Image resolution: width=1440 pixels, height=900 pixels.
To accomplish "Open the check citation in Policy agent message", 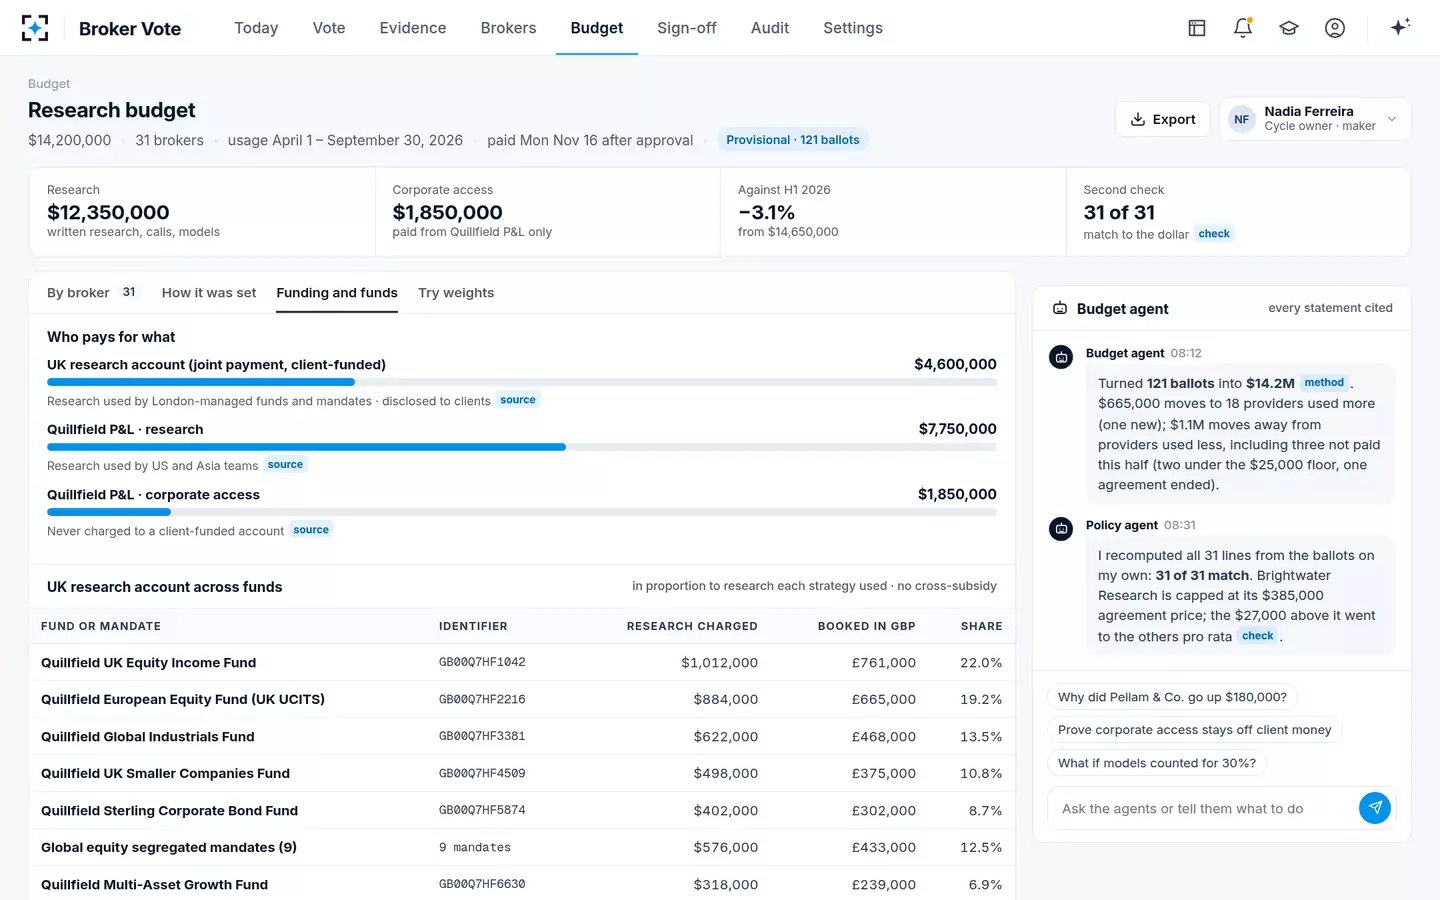I will [1257, 636].
